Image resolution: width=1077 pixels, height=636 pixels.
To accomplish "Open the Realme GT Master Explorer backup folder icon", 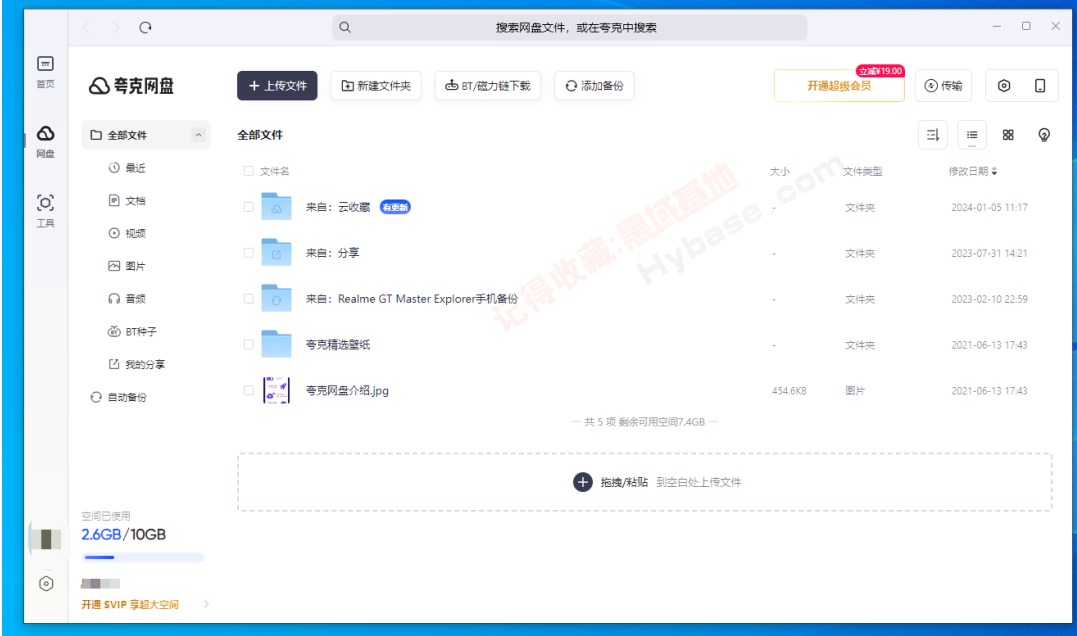I will [276, 298].
